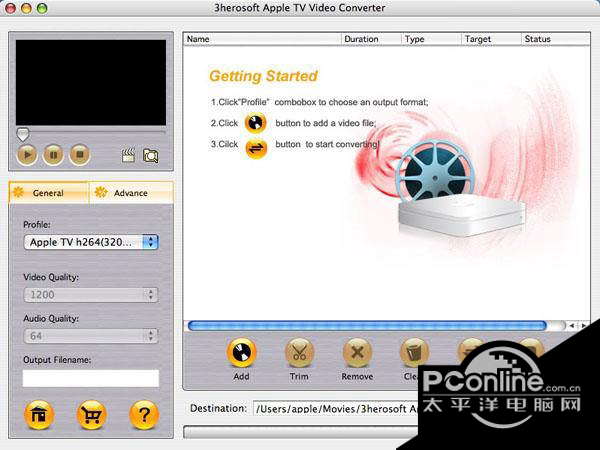
Task: Play the preview video
Action: pyautogui.click(x=27, y=155)
